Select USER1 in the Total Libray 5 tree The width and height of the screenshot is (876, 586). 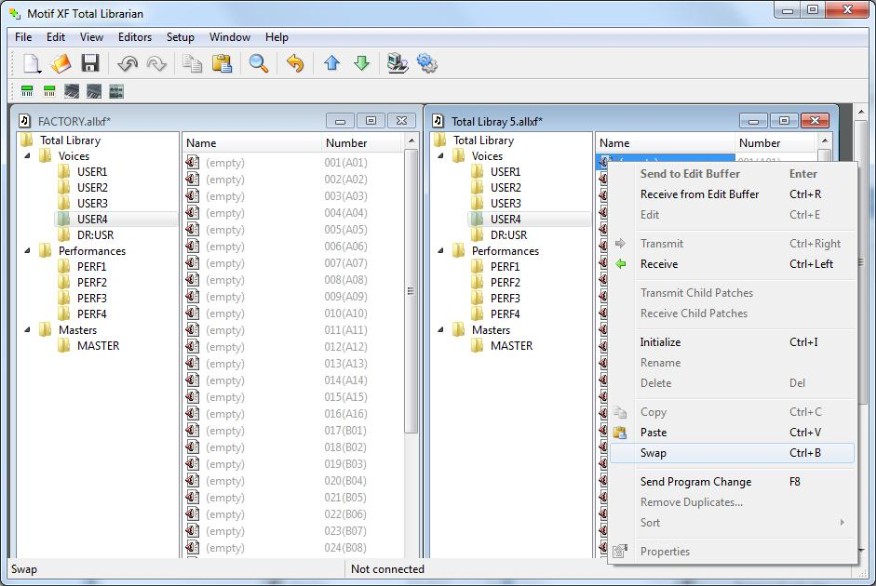pyautogui.click(x=505, y=171)
